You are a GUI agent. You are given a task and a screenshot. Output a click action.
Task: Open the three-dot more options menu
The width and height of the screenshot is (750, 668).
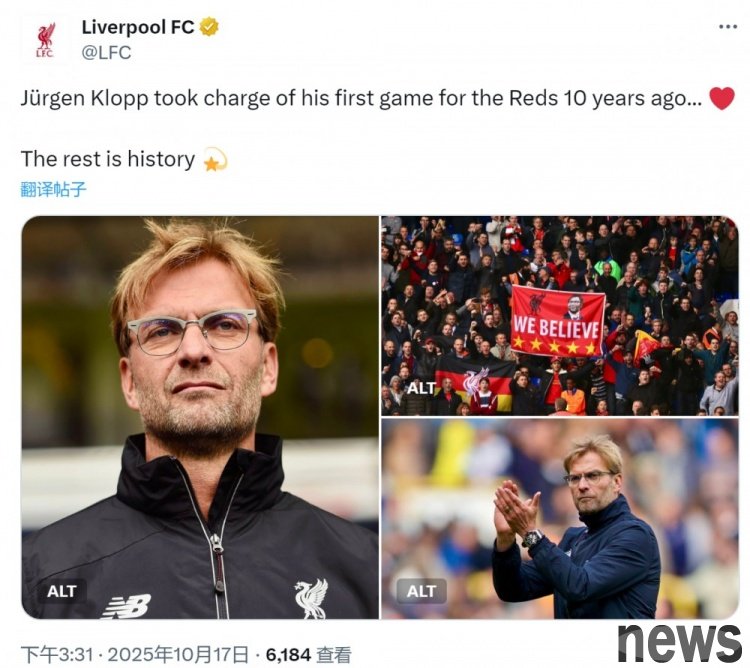tap(728, 27)
